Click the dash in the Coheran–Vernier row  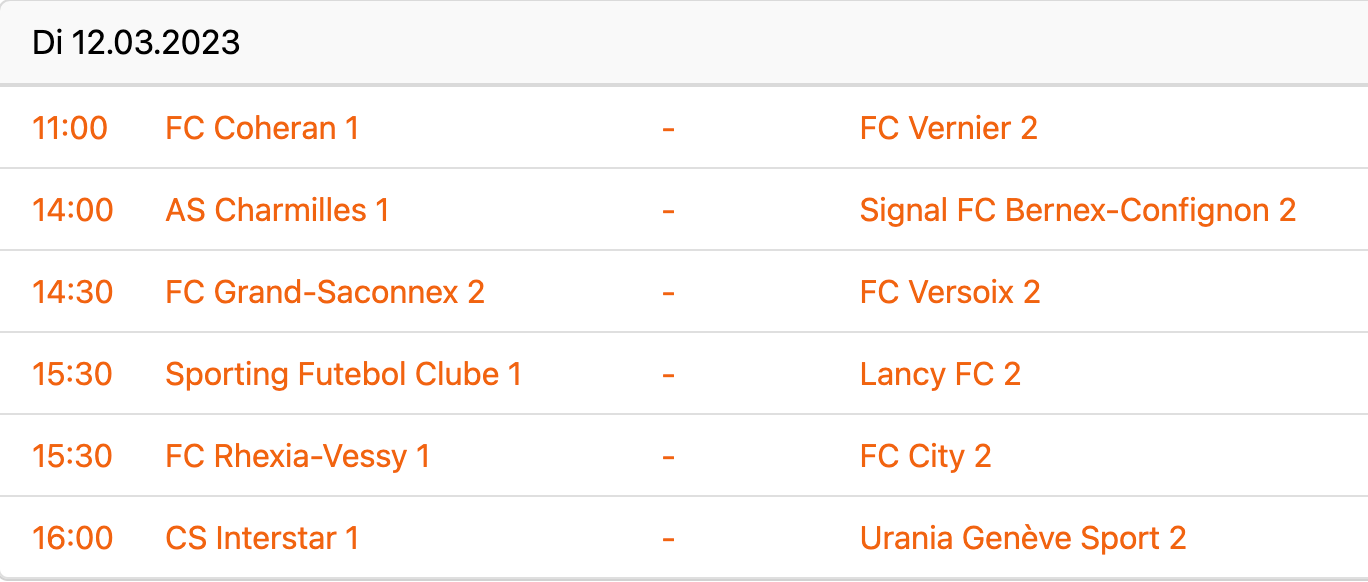(668, 128)
